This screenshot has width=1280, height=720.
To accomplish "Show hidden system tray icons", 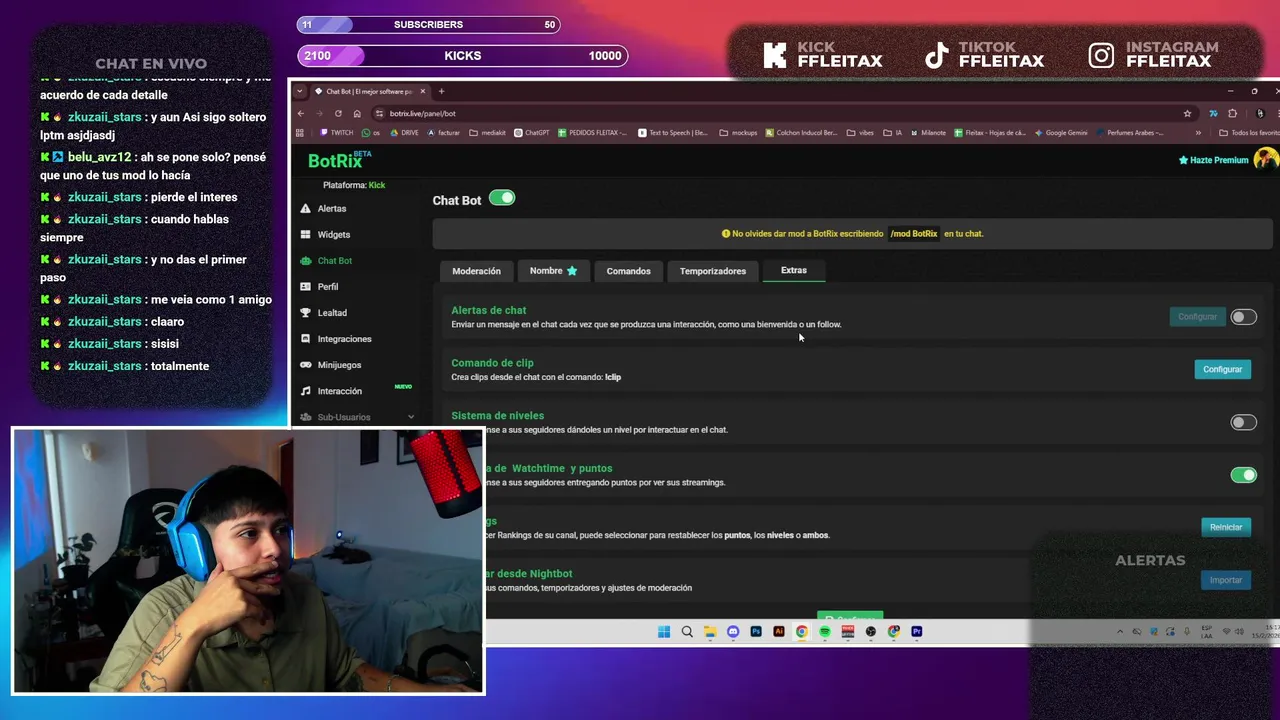I will (x=1120, y=631).
